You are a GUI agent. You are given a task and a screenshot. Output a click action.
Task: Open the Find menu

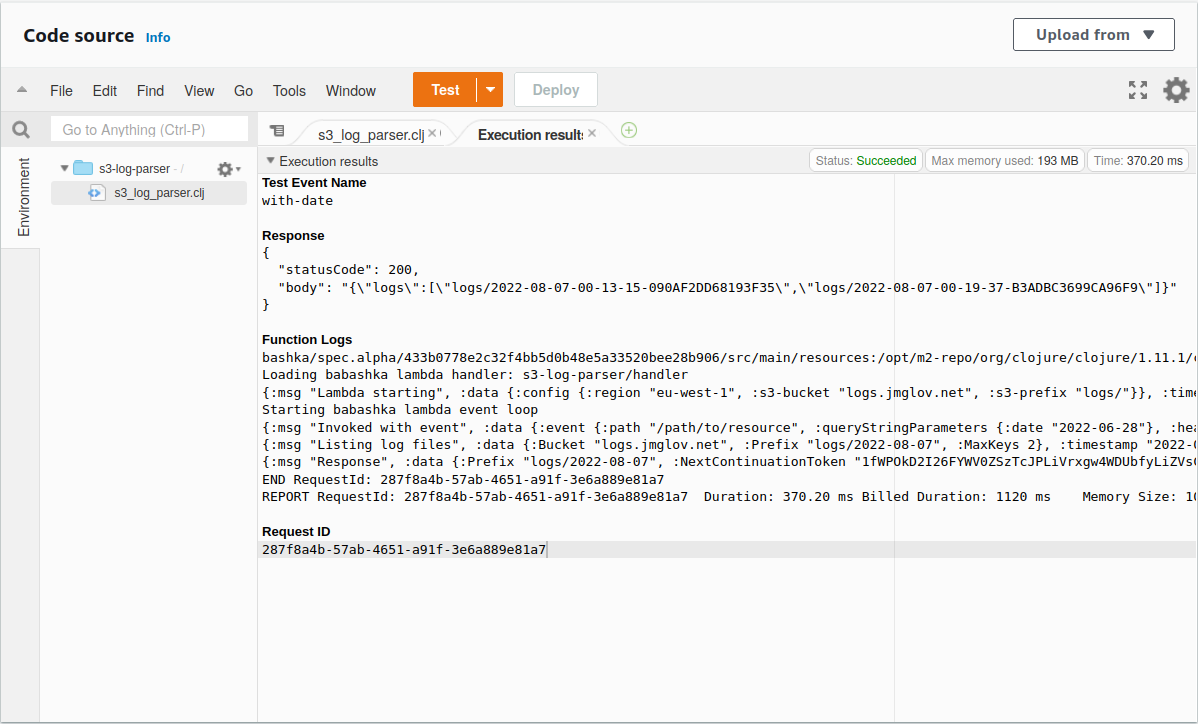coord(151,91)
